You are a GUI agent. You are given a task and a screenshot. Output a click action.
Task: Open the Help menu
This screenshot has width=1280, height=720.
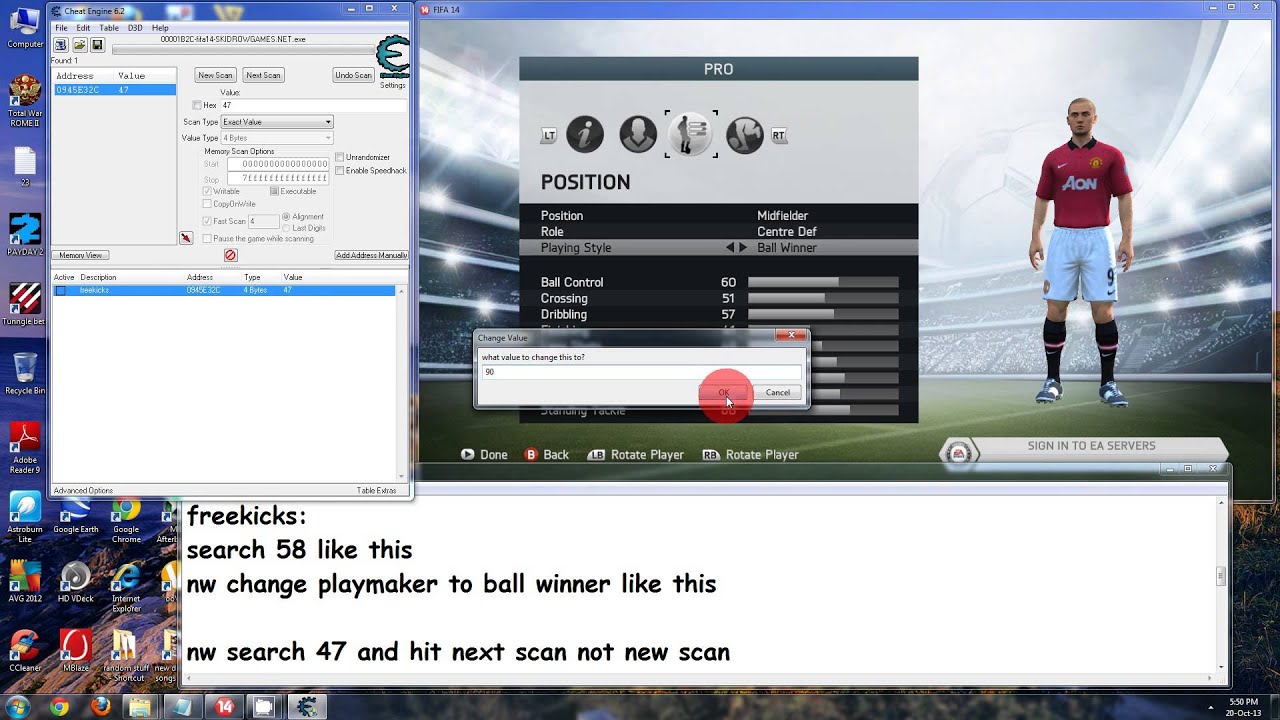[x=160, y=28]
